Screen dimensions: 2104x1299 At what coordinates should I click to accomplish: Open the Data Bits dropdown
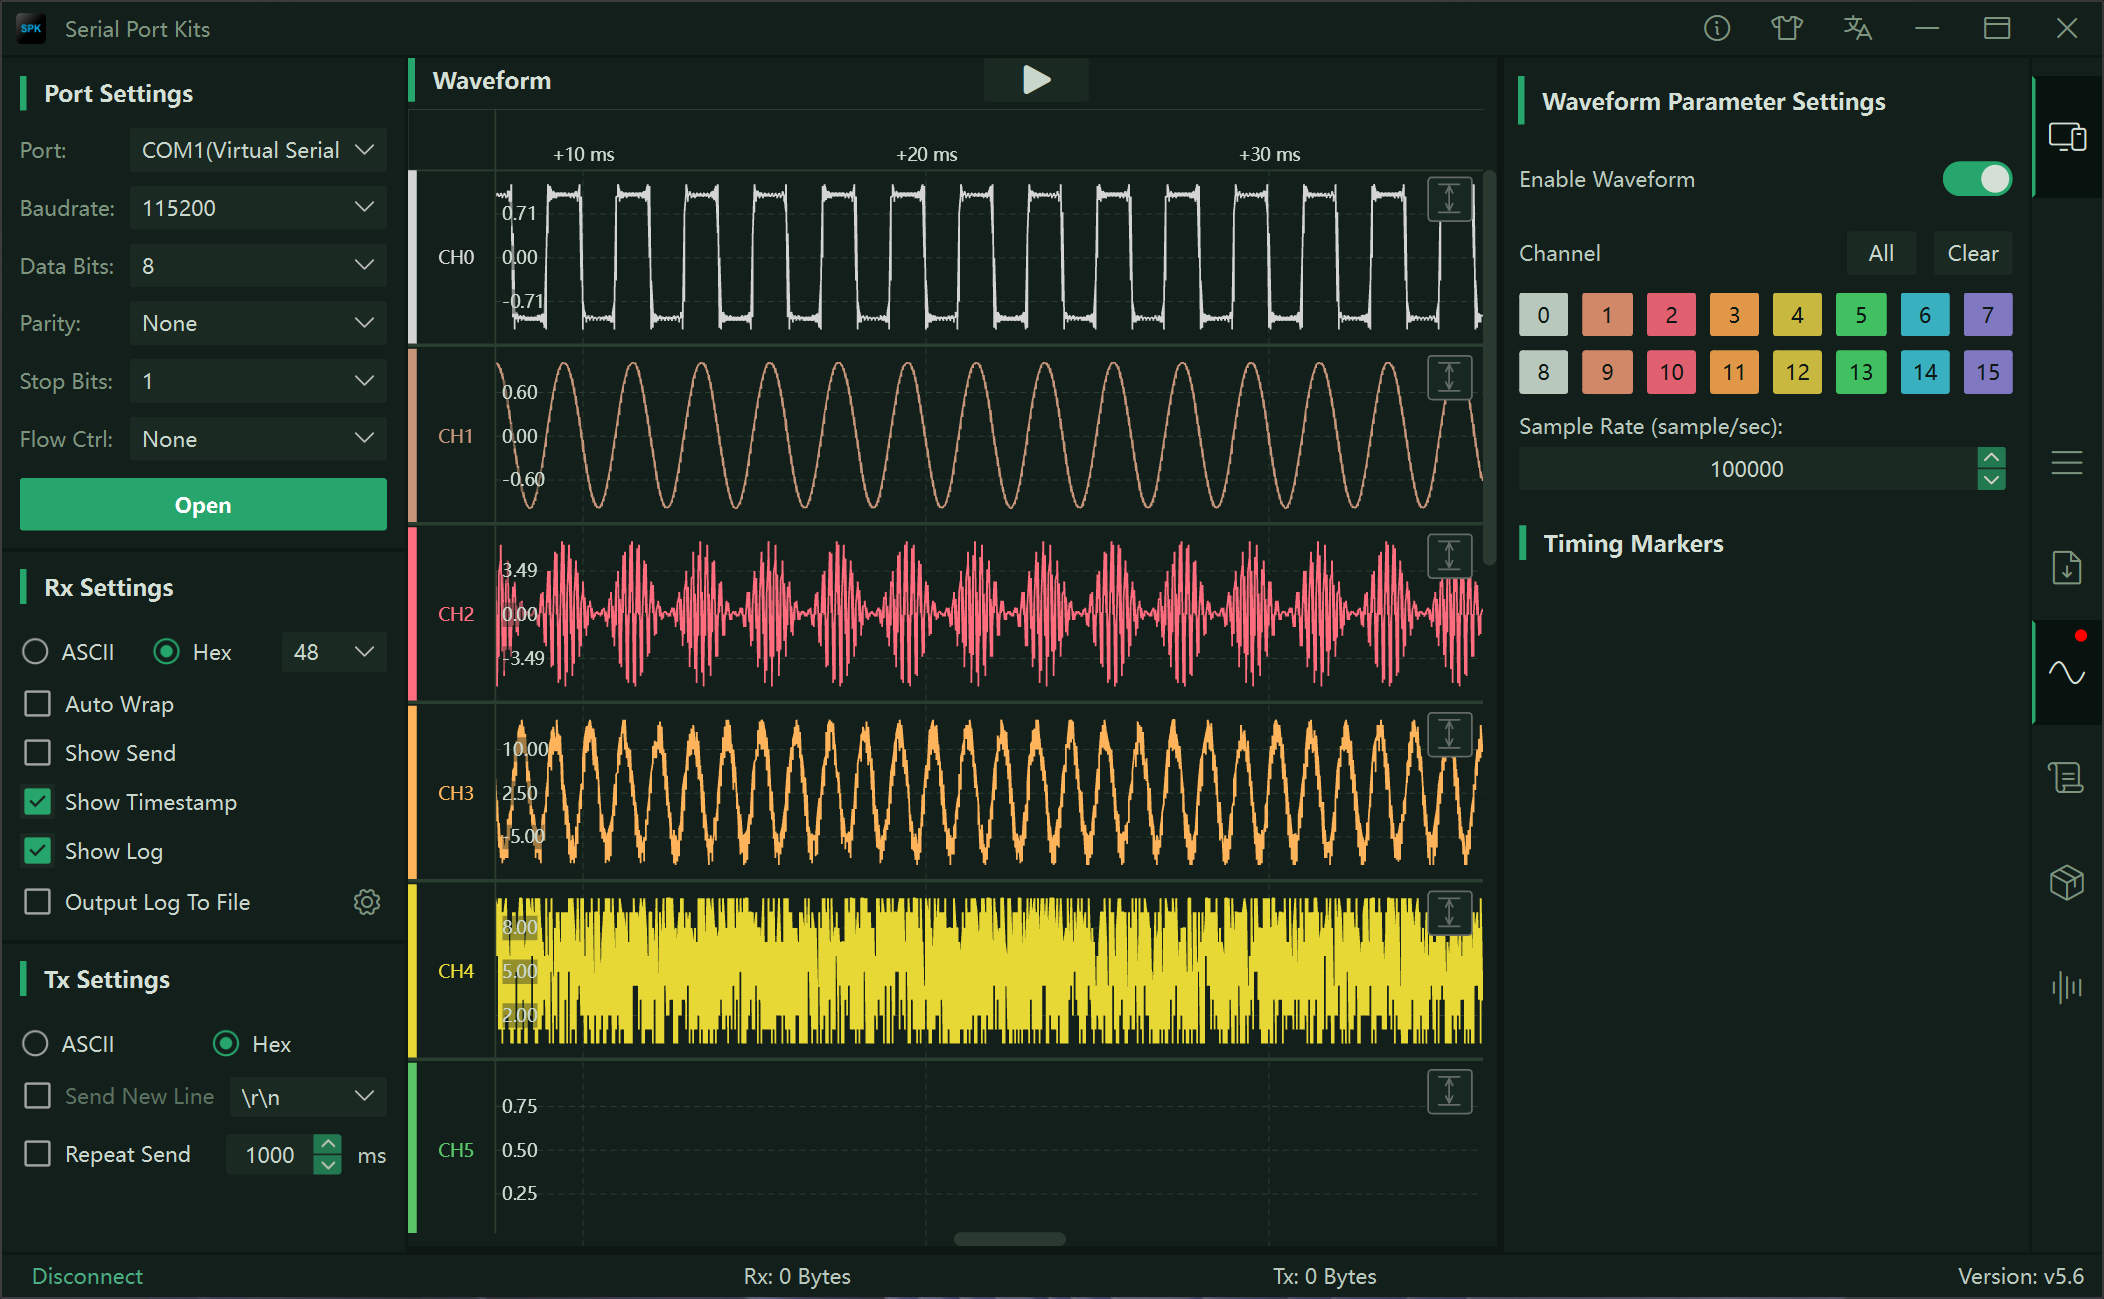coord(258,266)
